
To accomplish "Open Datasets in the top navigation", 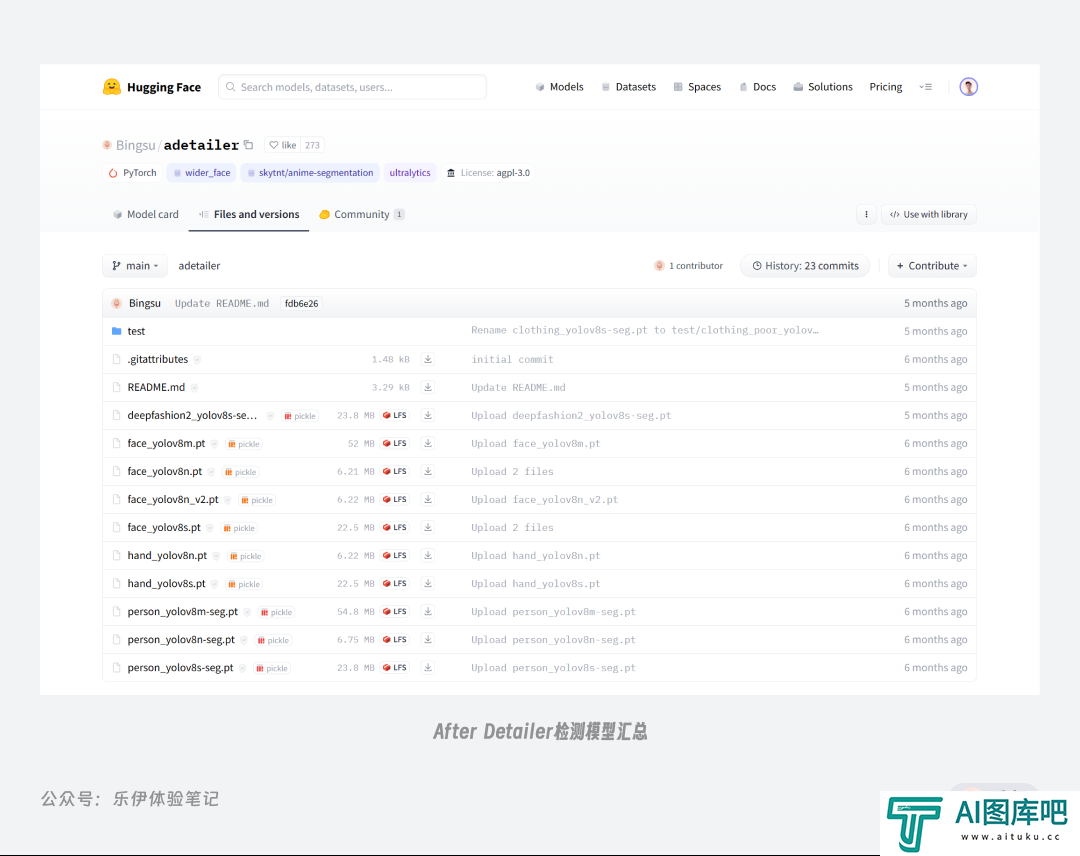I will pyautogui.click(x=629, y=87).
